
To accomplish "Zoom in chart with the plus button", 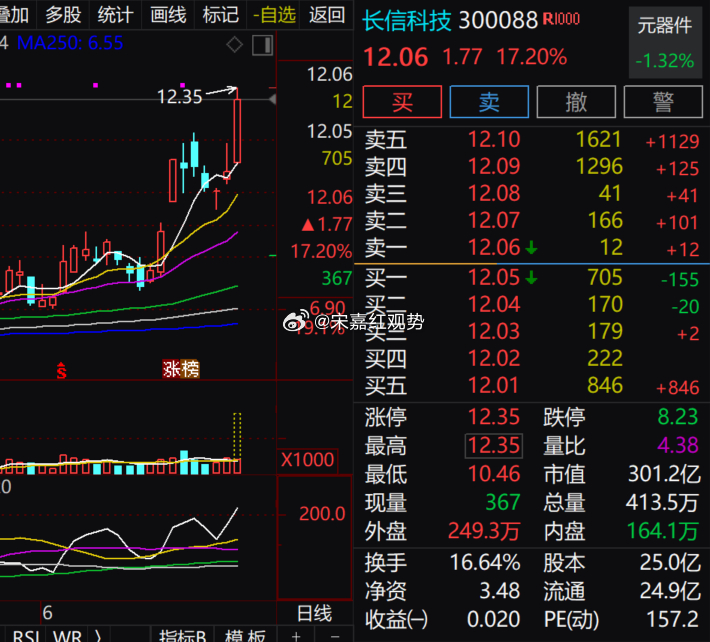I will (x=296, y=636).
